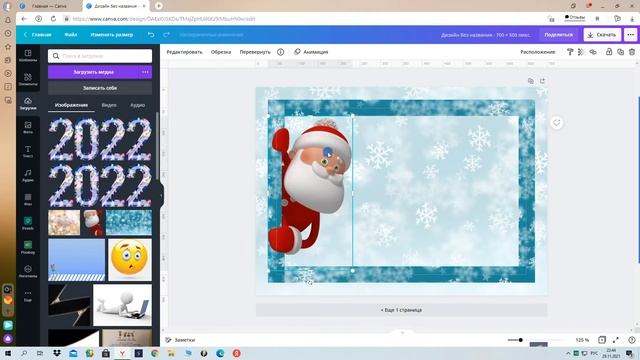Click the Flip button in toolbar
This screenshot has height=360, width=640.
pyautogui.click(x=255, y=52)
